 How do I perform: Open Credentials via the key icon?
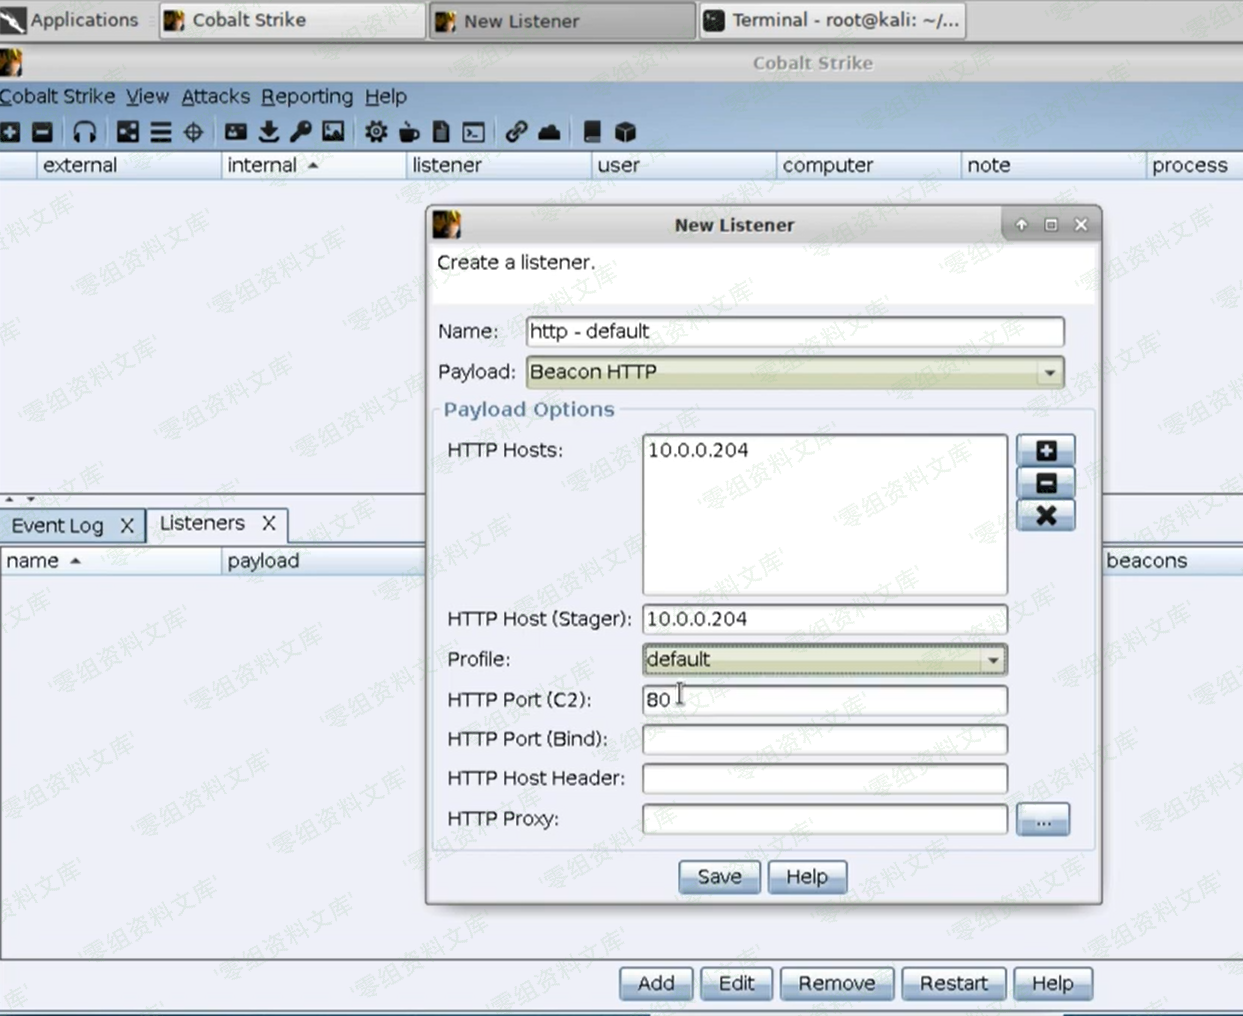[x=301, y=132]
